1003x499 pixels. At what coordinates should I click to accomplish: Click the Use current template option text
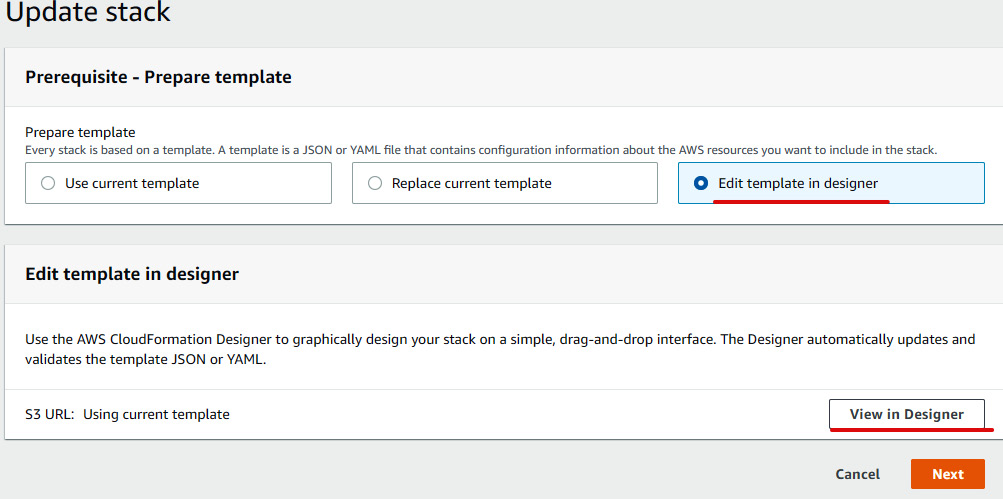click(x=132, y=184)
